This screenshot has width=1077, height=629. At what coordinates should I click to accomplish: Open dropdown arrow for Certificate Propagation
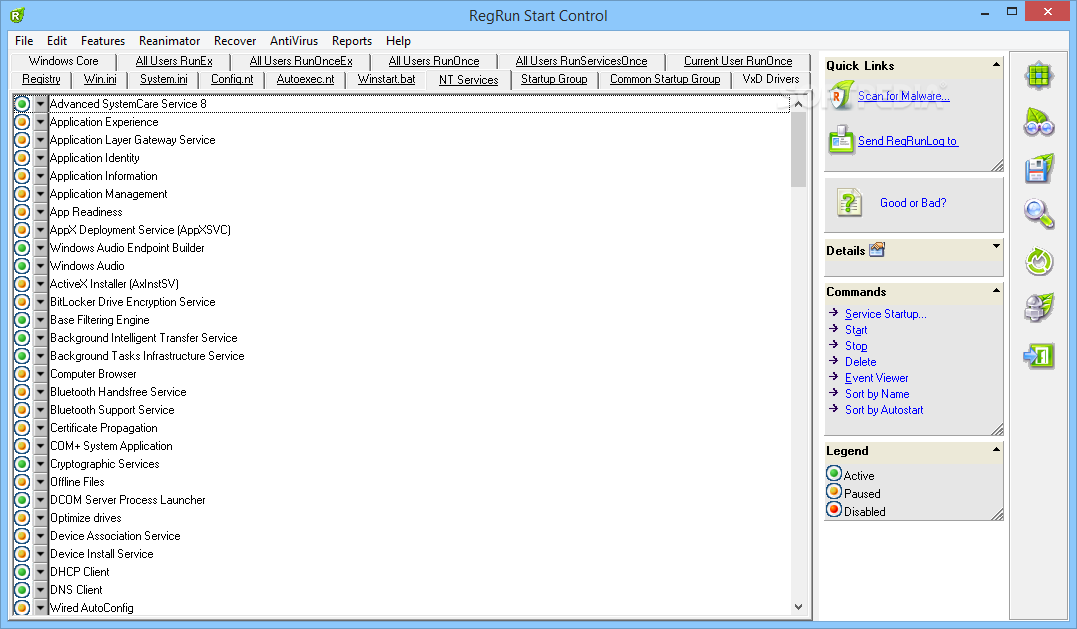[x=41, y=428]
